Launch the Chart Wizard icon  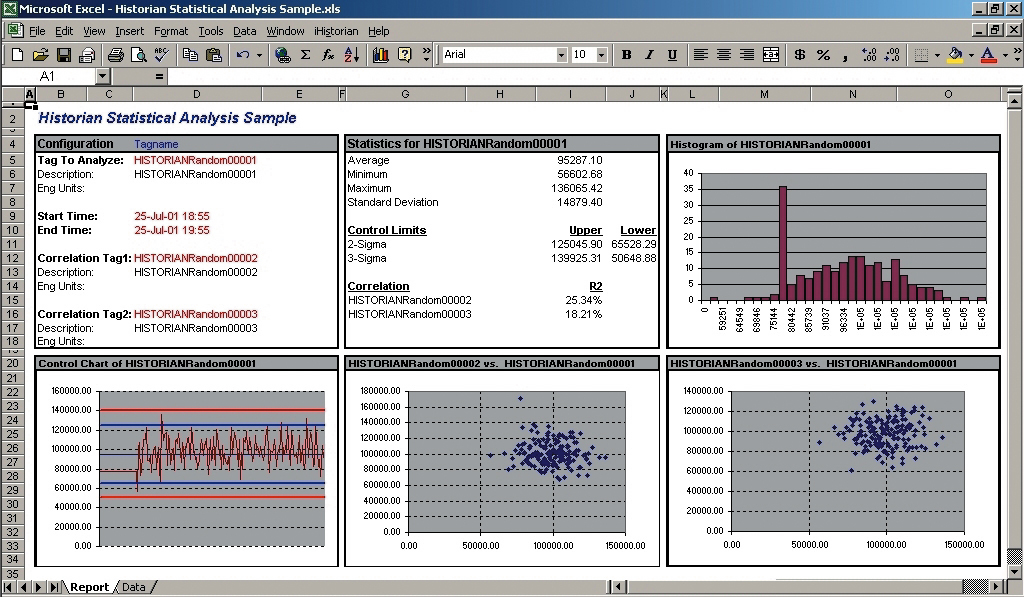(381, 55)
